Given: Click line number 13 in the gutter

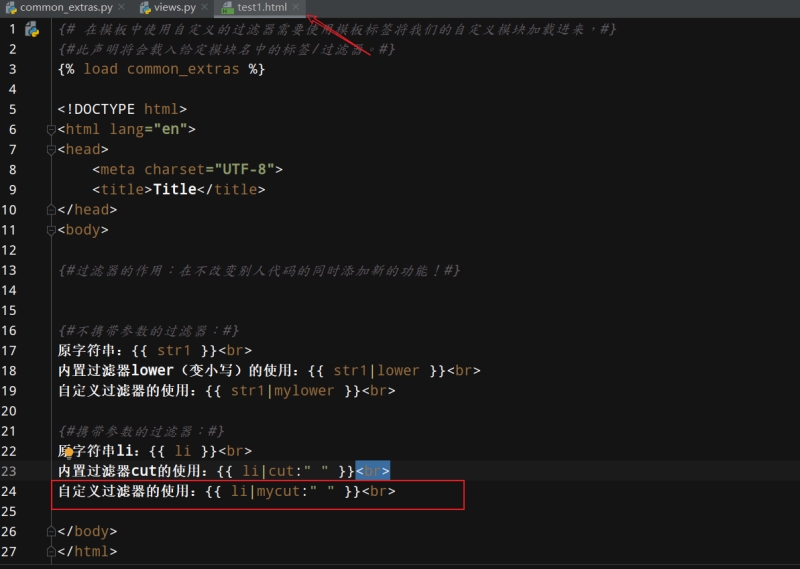Looking at the screenshot, I should point(10,271).
